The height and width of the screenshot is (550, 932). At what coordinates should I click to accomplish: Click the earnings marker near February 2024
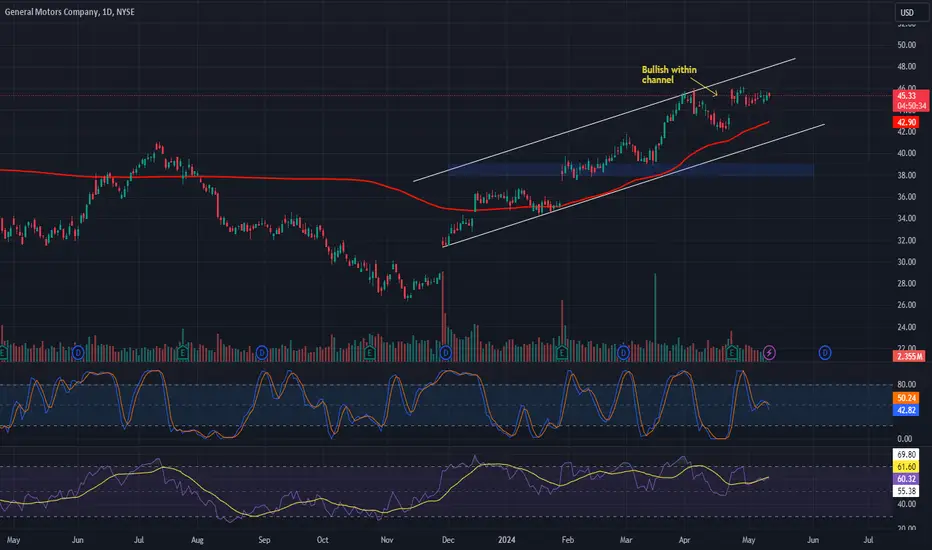562,353
